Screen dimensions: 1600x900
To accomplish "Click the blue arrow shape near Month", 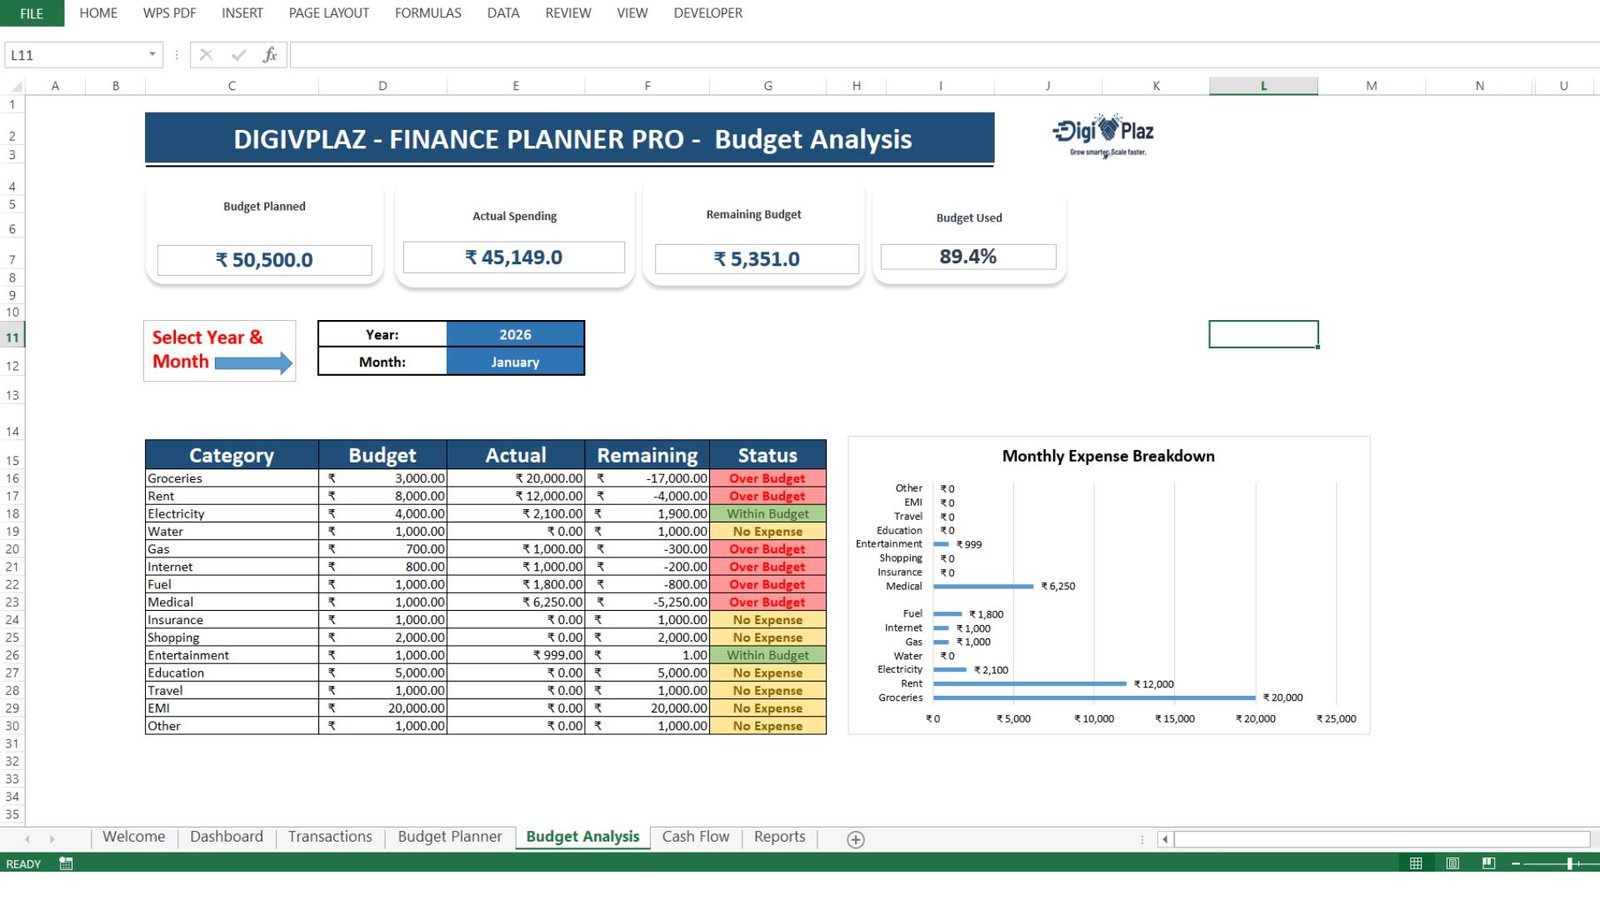I will point(254,363).
